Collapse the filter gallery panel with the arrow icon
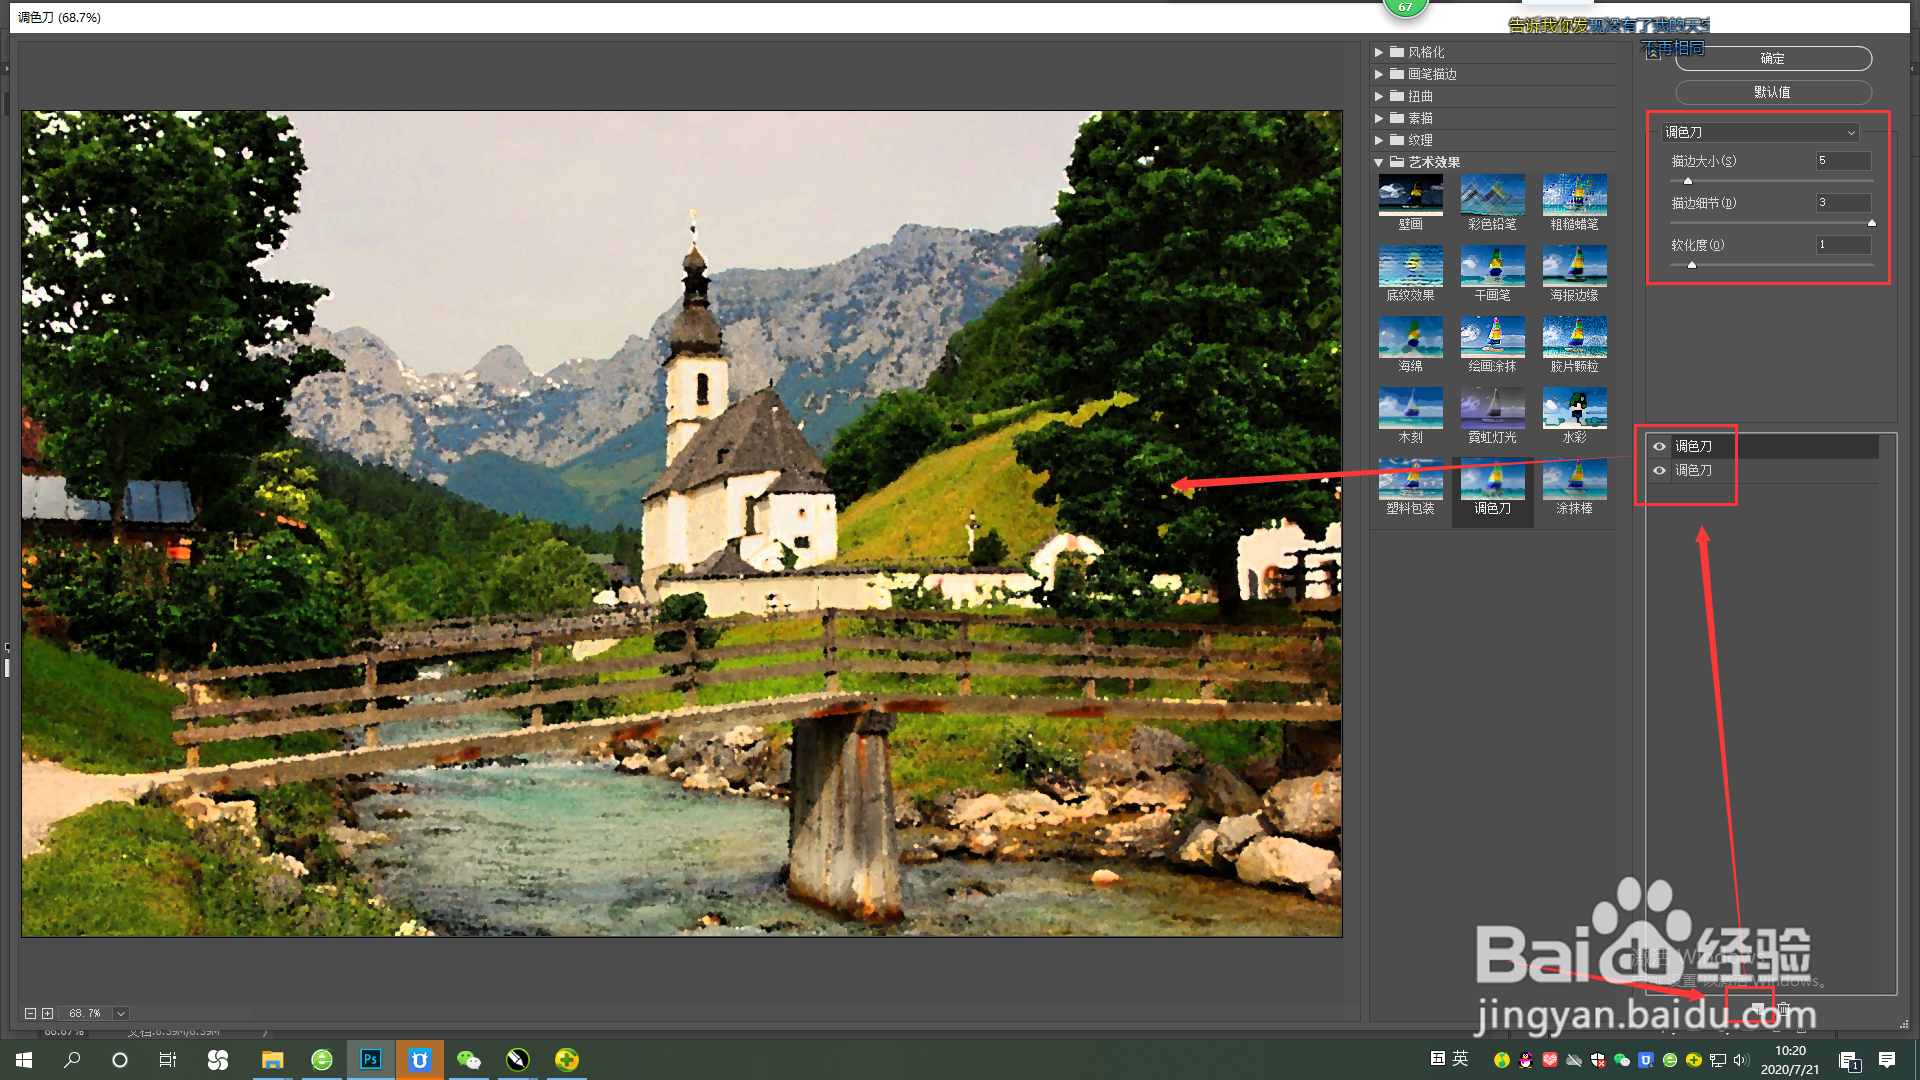The image size is (1920, 1080). 1653,53
